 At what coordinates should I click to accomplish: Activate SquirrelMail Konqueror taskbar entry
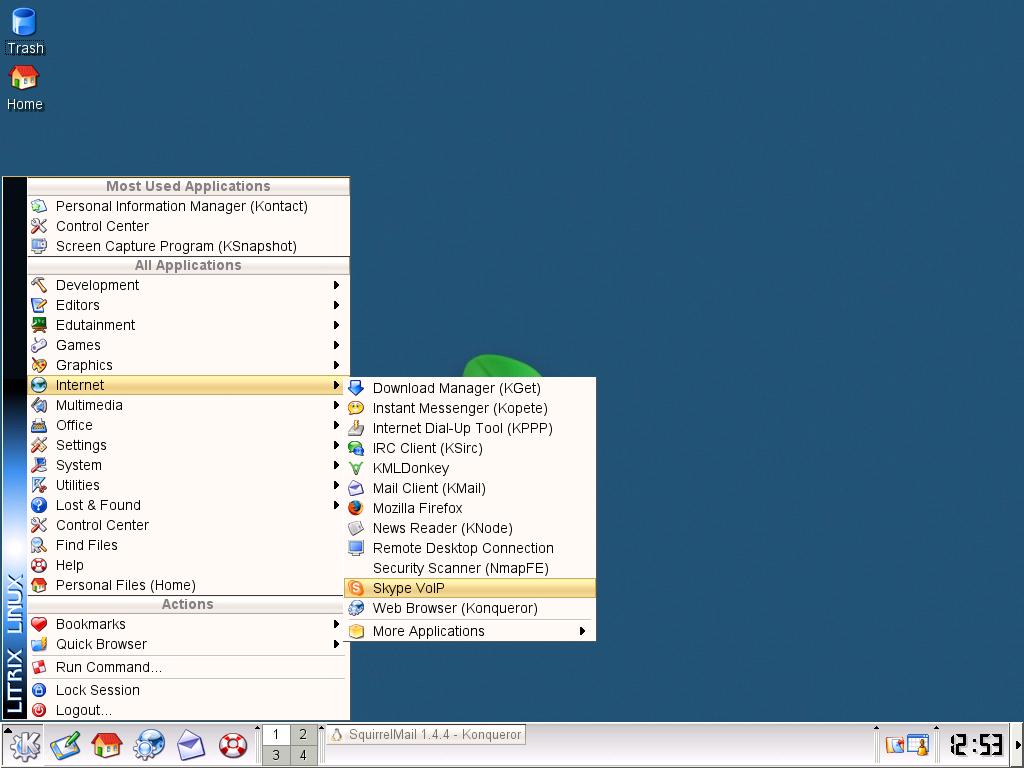tap(426, 735)
